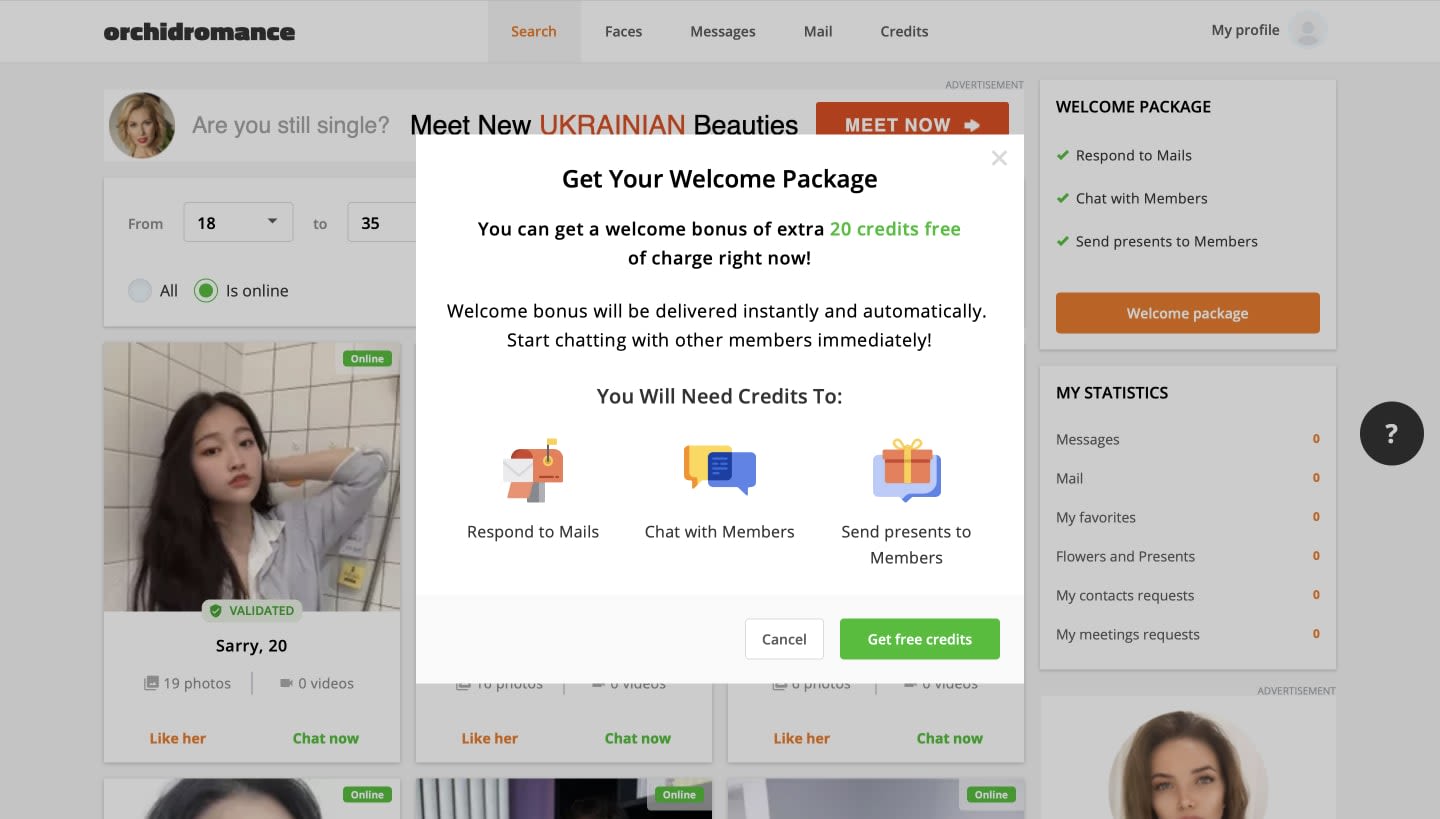Click Flowers and Presents statistic
Viewport: 1440px width, 819px height.
pyautogui.click(x=1126, y=556)
